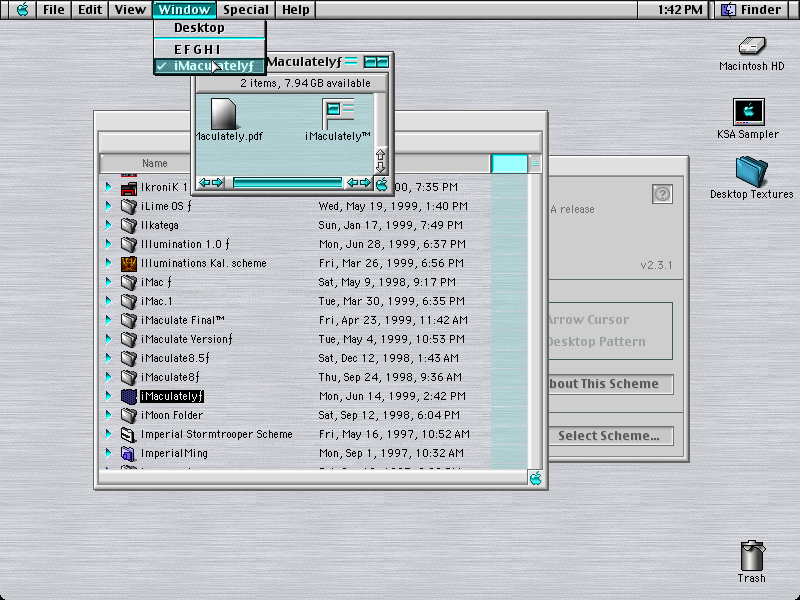Open the Help menu
800x600 pixels.
(296, 10)
